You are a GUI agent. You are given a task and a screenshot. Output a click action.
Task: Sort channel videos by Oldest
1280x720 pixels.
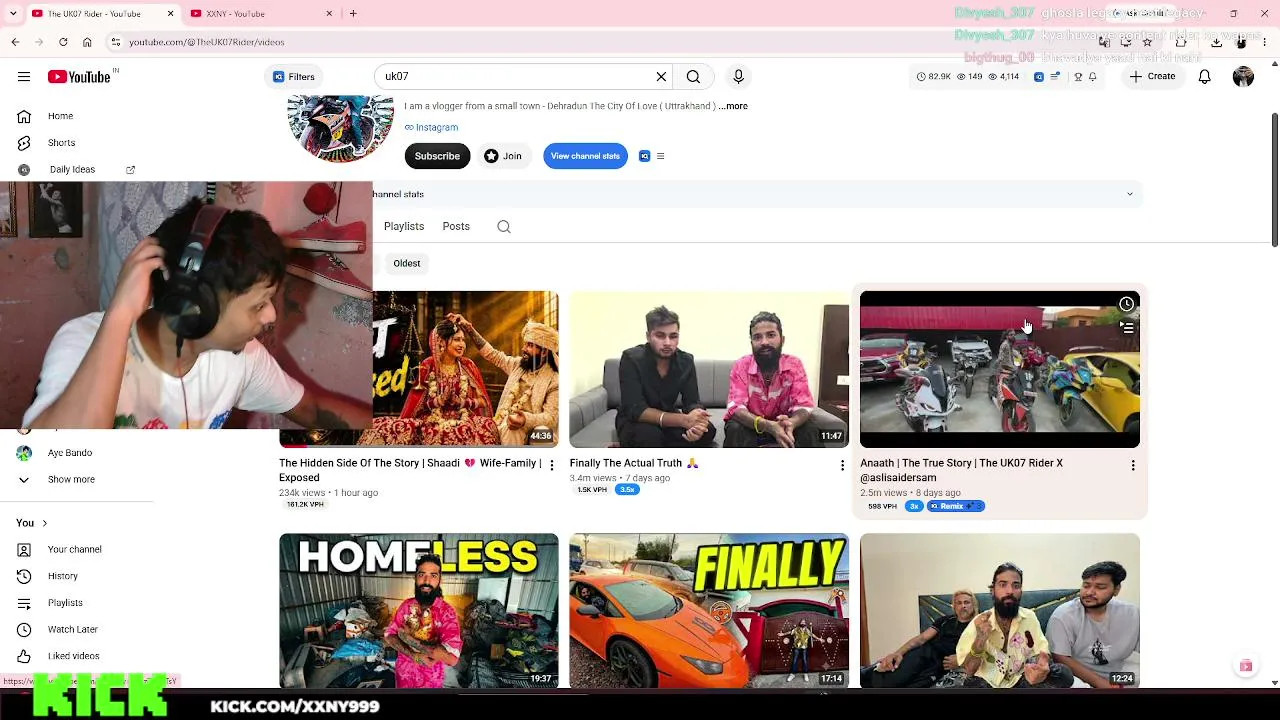click(407, 263)
